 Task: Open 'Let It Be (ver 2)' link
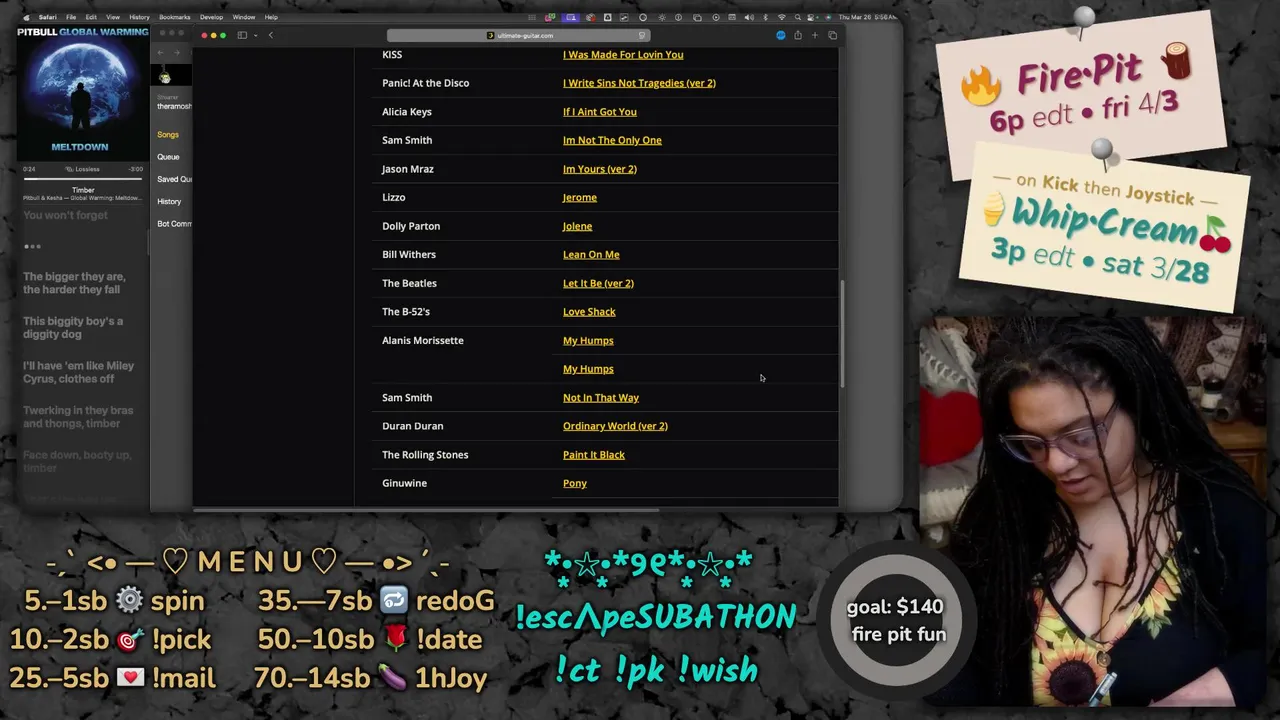598,283
